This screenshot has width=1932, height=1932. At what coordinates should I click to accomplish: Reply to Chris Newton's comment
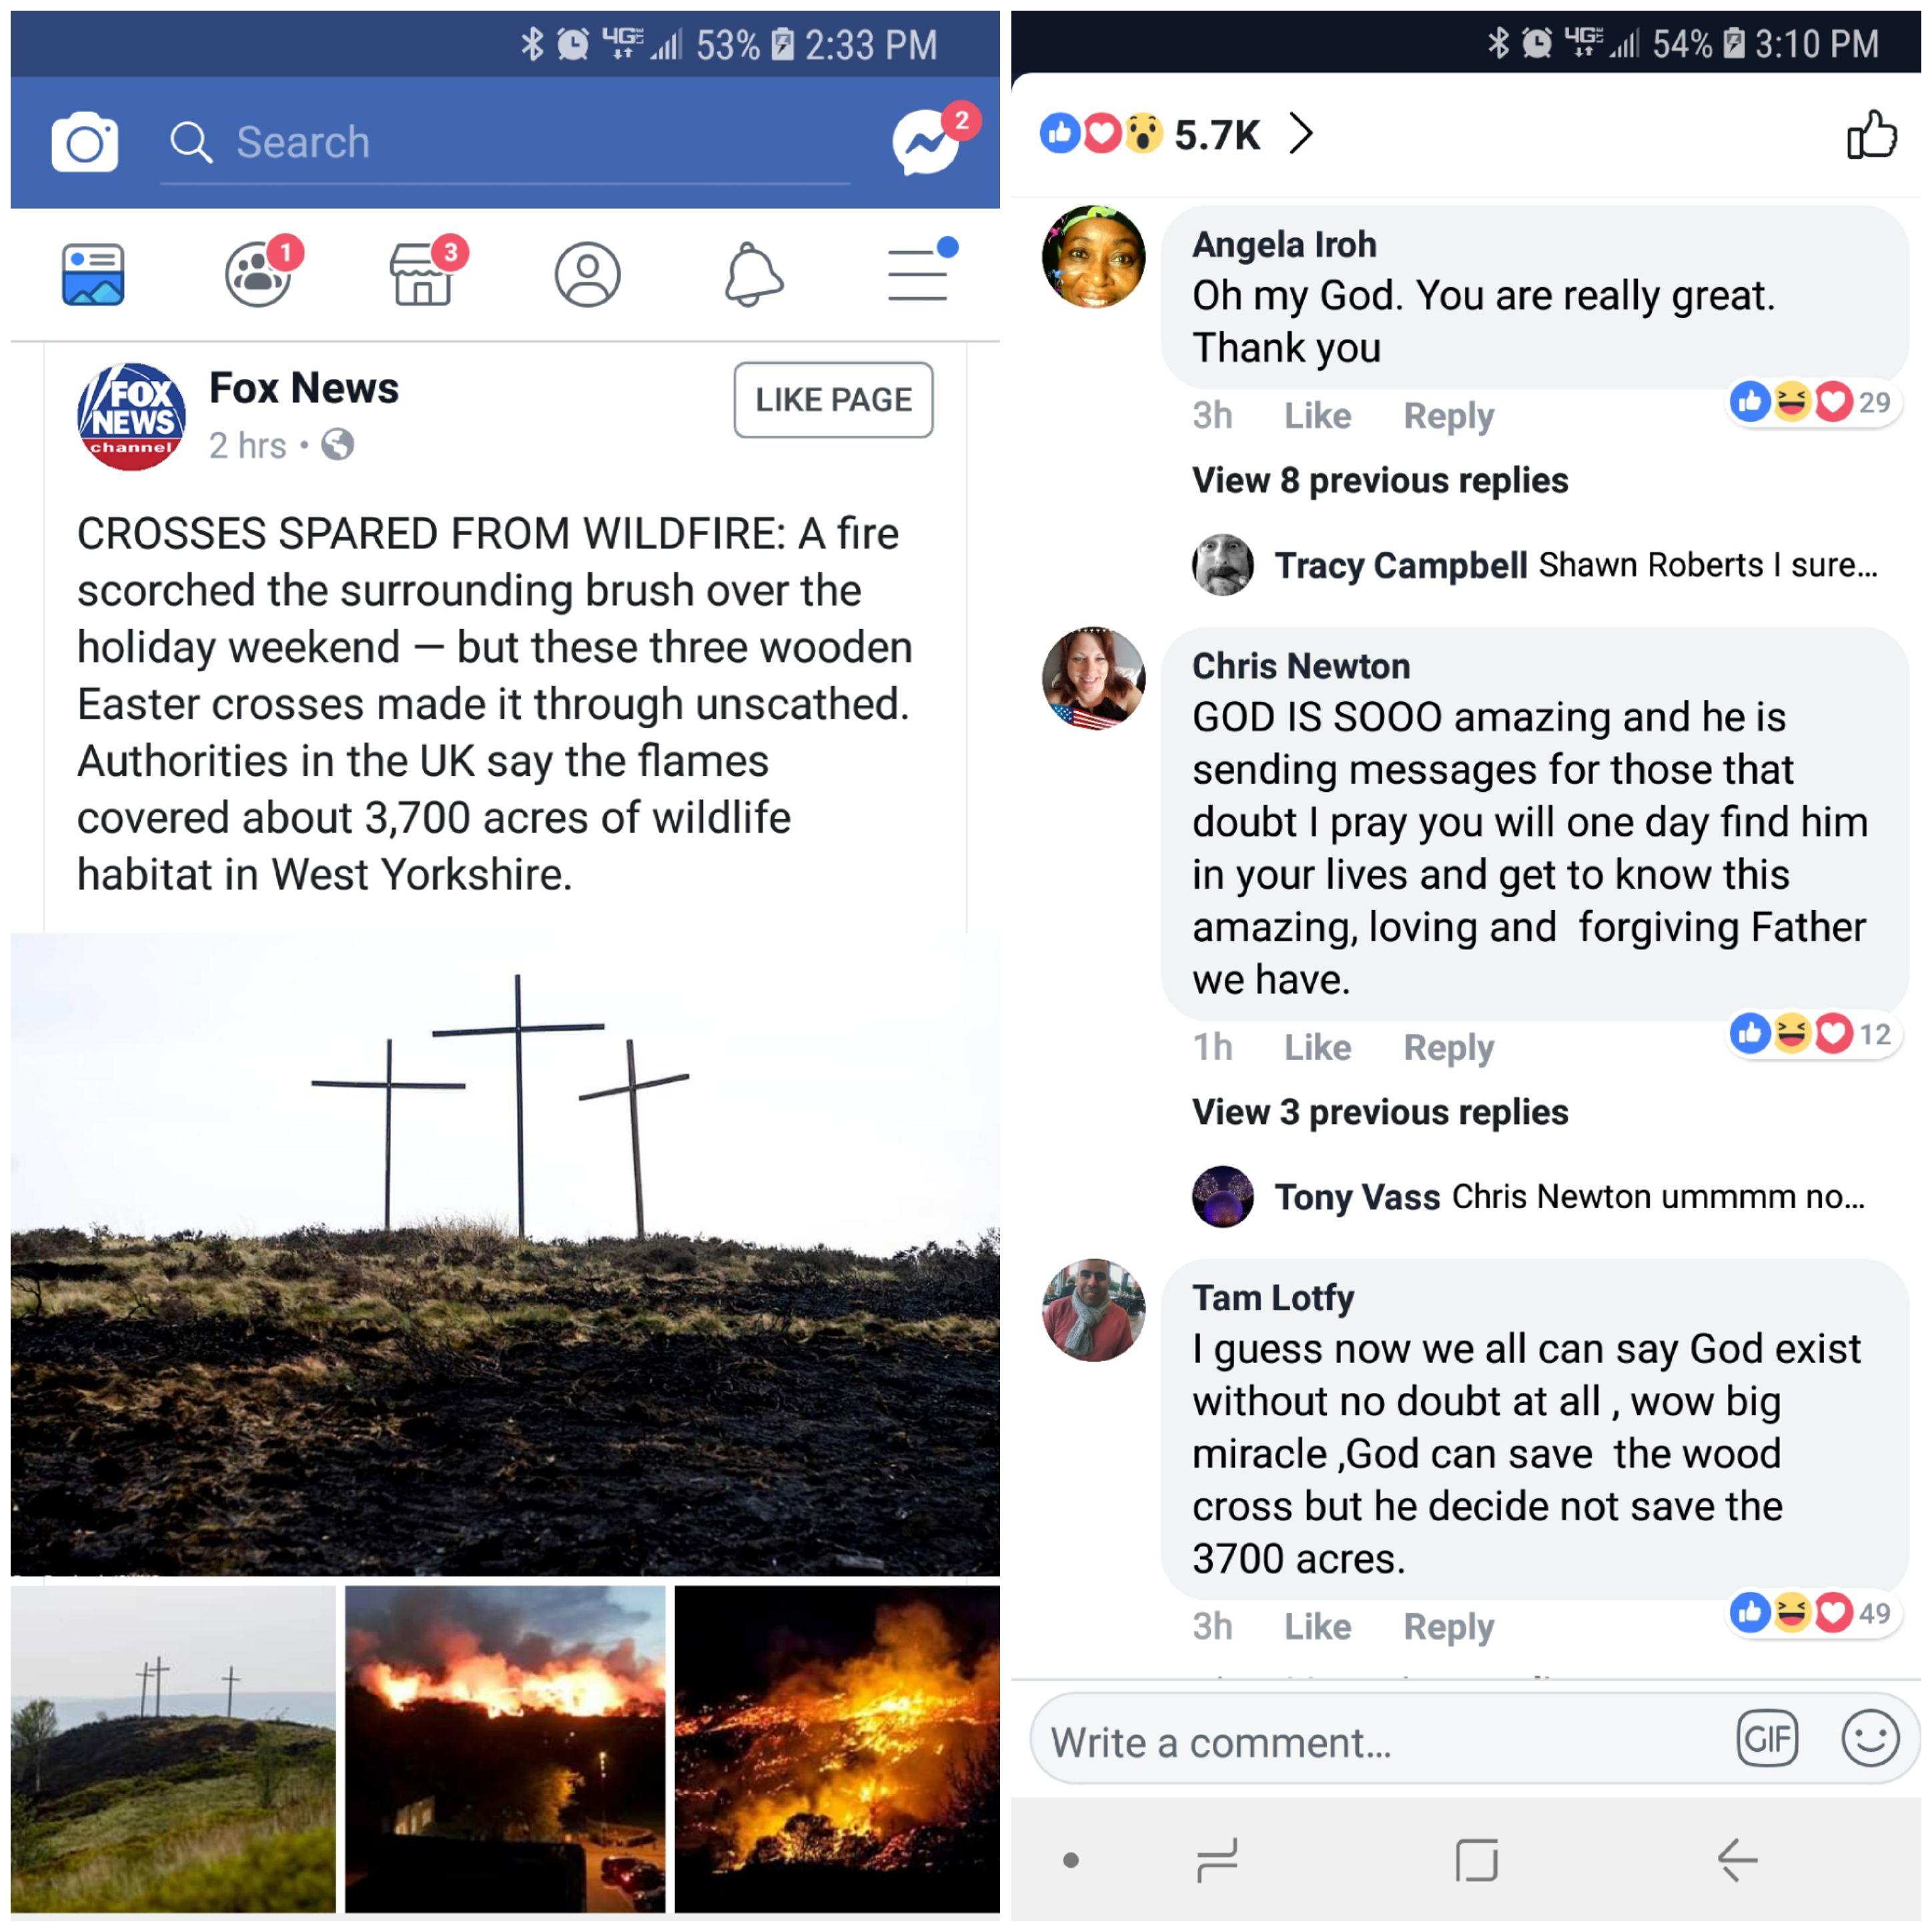tap(1448, 1048)
